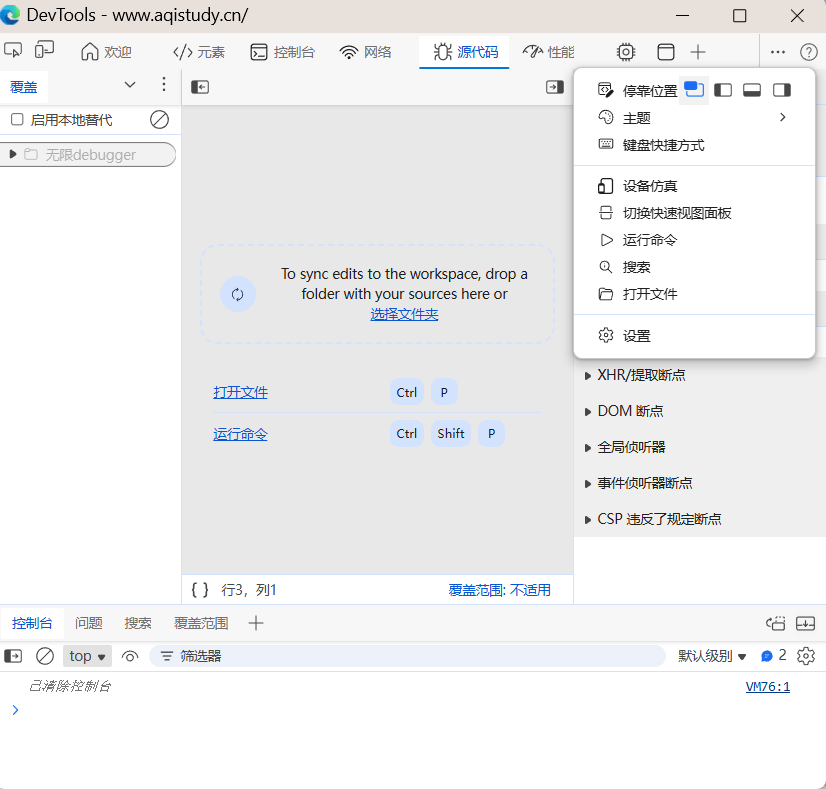The width and height of the screenshot is (826, 789).
Task: Toggle the live expression eye icon
Action: (130, 656)
